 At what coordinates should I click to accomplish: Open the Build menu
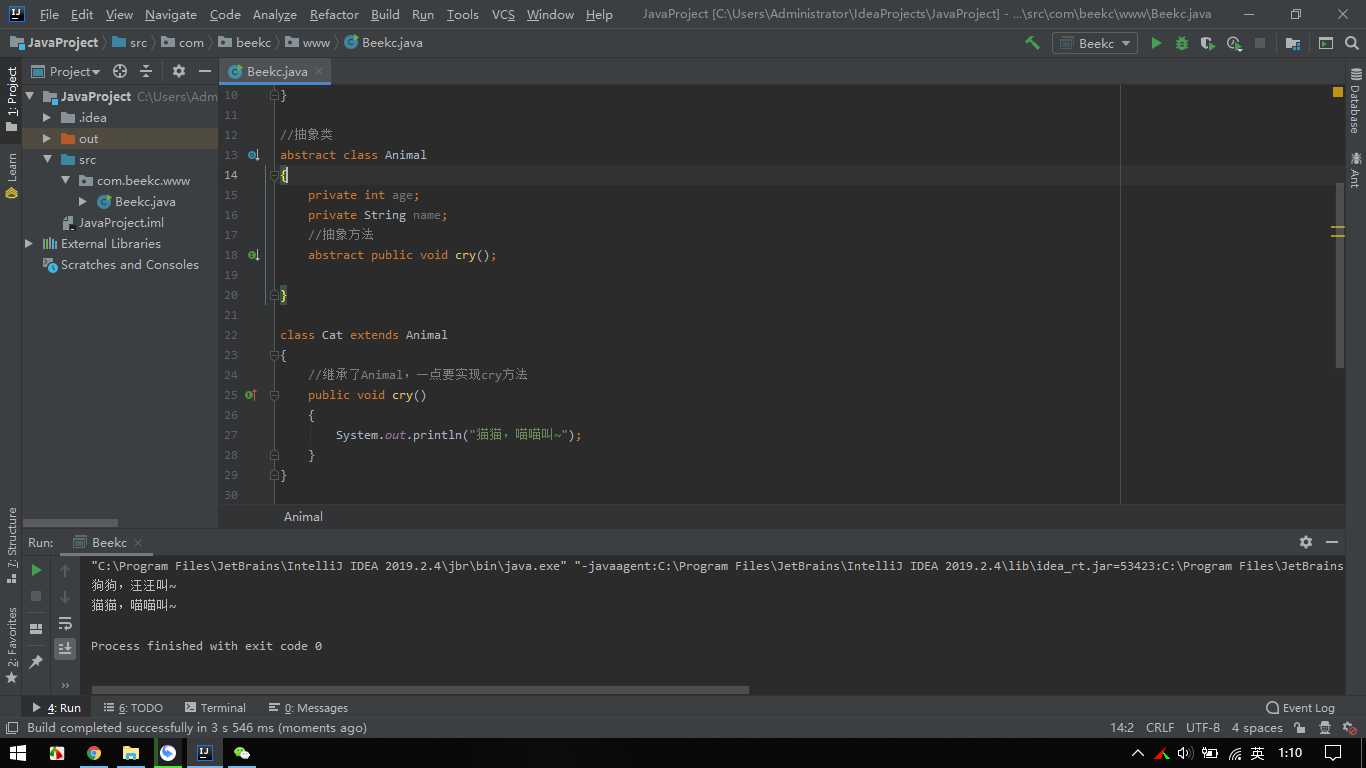pyautogui.click(x=385, y=14)
